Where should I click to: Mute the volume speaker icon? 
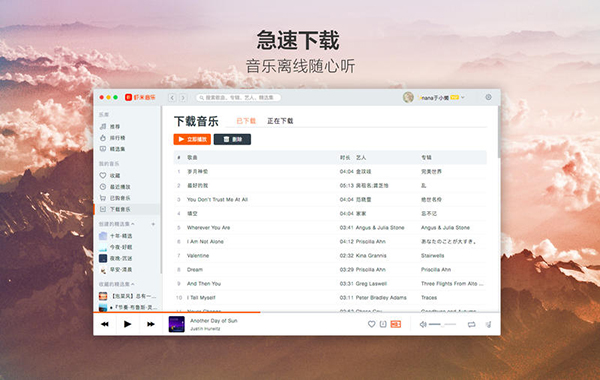tap(423, 325)
